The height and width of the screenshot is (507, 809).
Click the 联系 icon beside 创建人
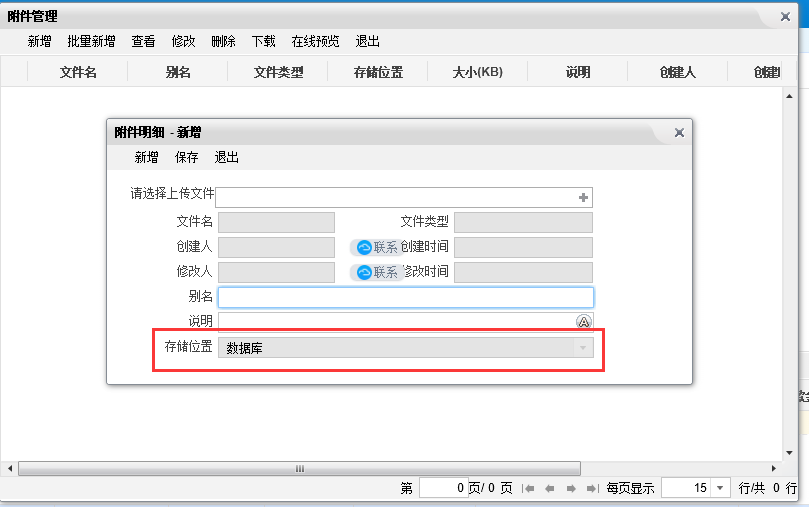coord(377,248)
